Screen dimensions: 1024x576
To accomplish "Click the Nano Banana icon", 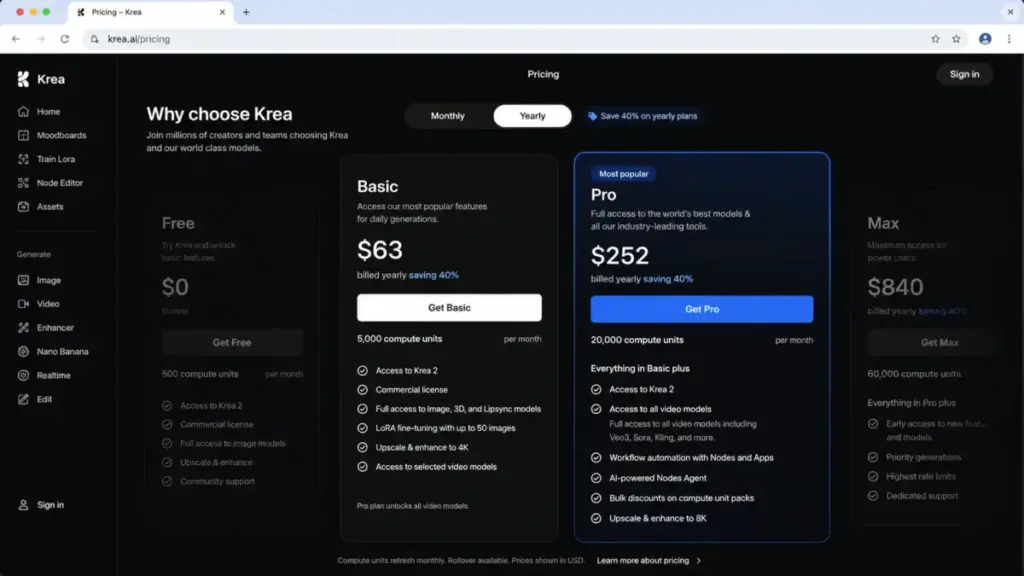I will [x=24, y=351].
